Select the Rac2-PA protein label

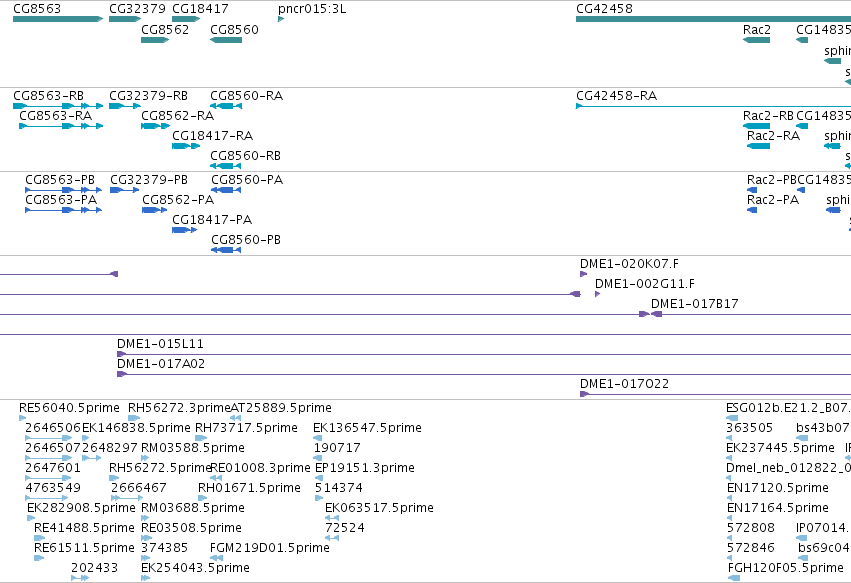point(773,200)
